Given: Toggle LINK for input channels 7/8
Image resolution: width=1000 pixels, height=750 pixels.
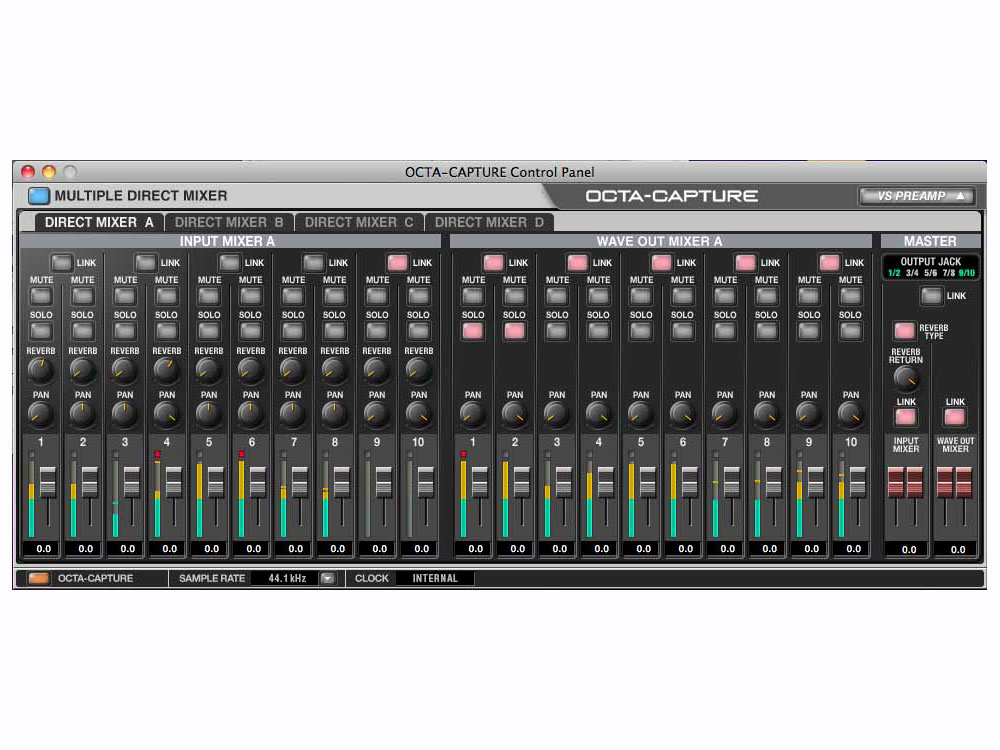Looking at the screenshot, I should (313, 262).
